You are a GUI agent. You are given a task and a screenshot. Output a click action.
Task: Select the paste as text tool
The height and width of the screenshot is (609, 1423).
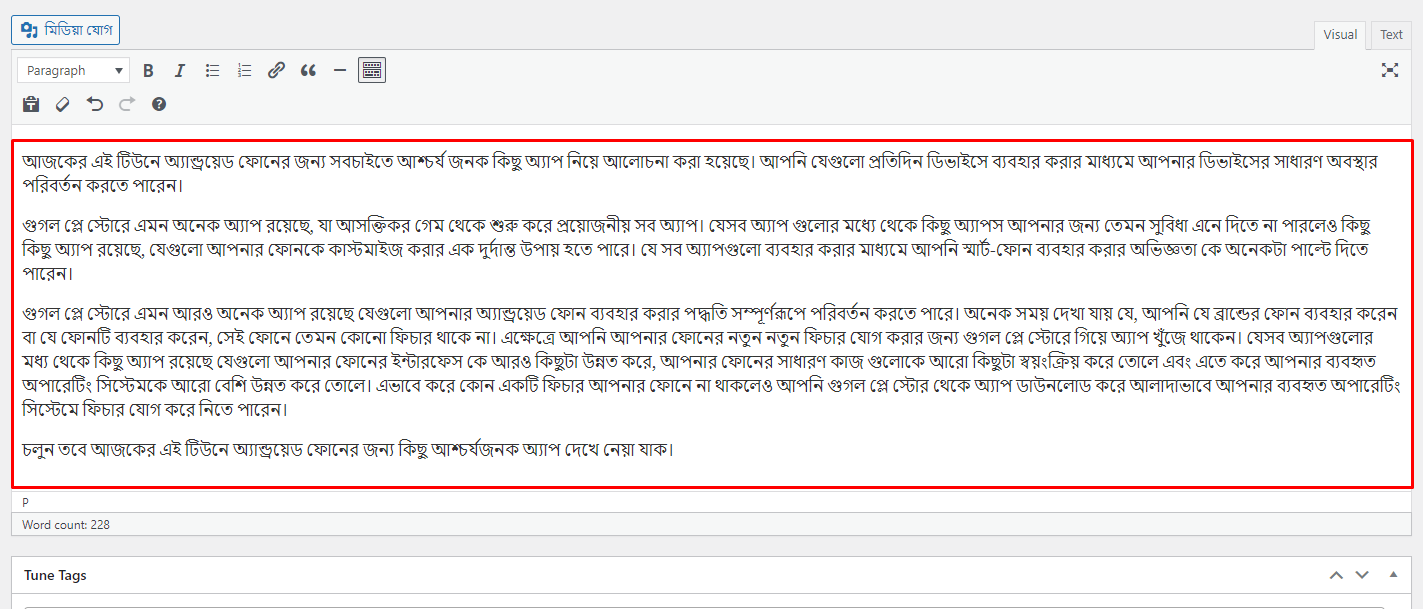coord(30,104)
